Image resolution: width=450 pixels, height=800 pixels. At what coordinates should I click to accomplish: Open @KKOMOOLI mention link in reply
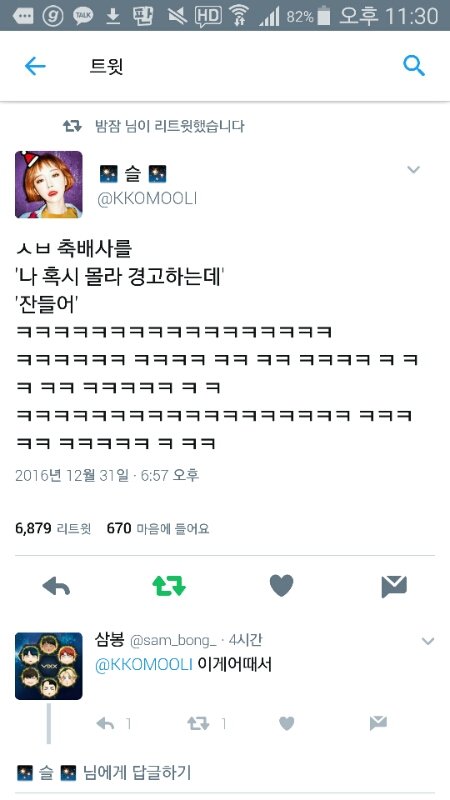[x=144, y=665]
